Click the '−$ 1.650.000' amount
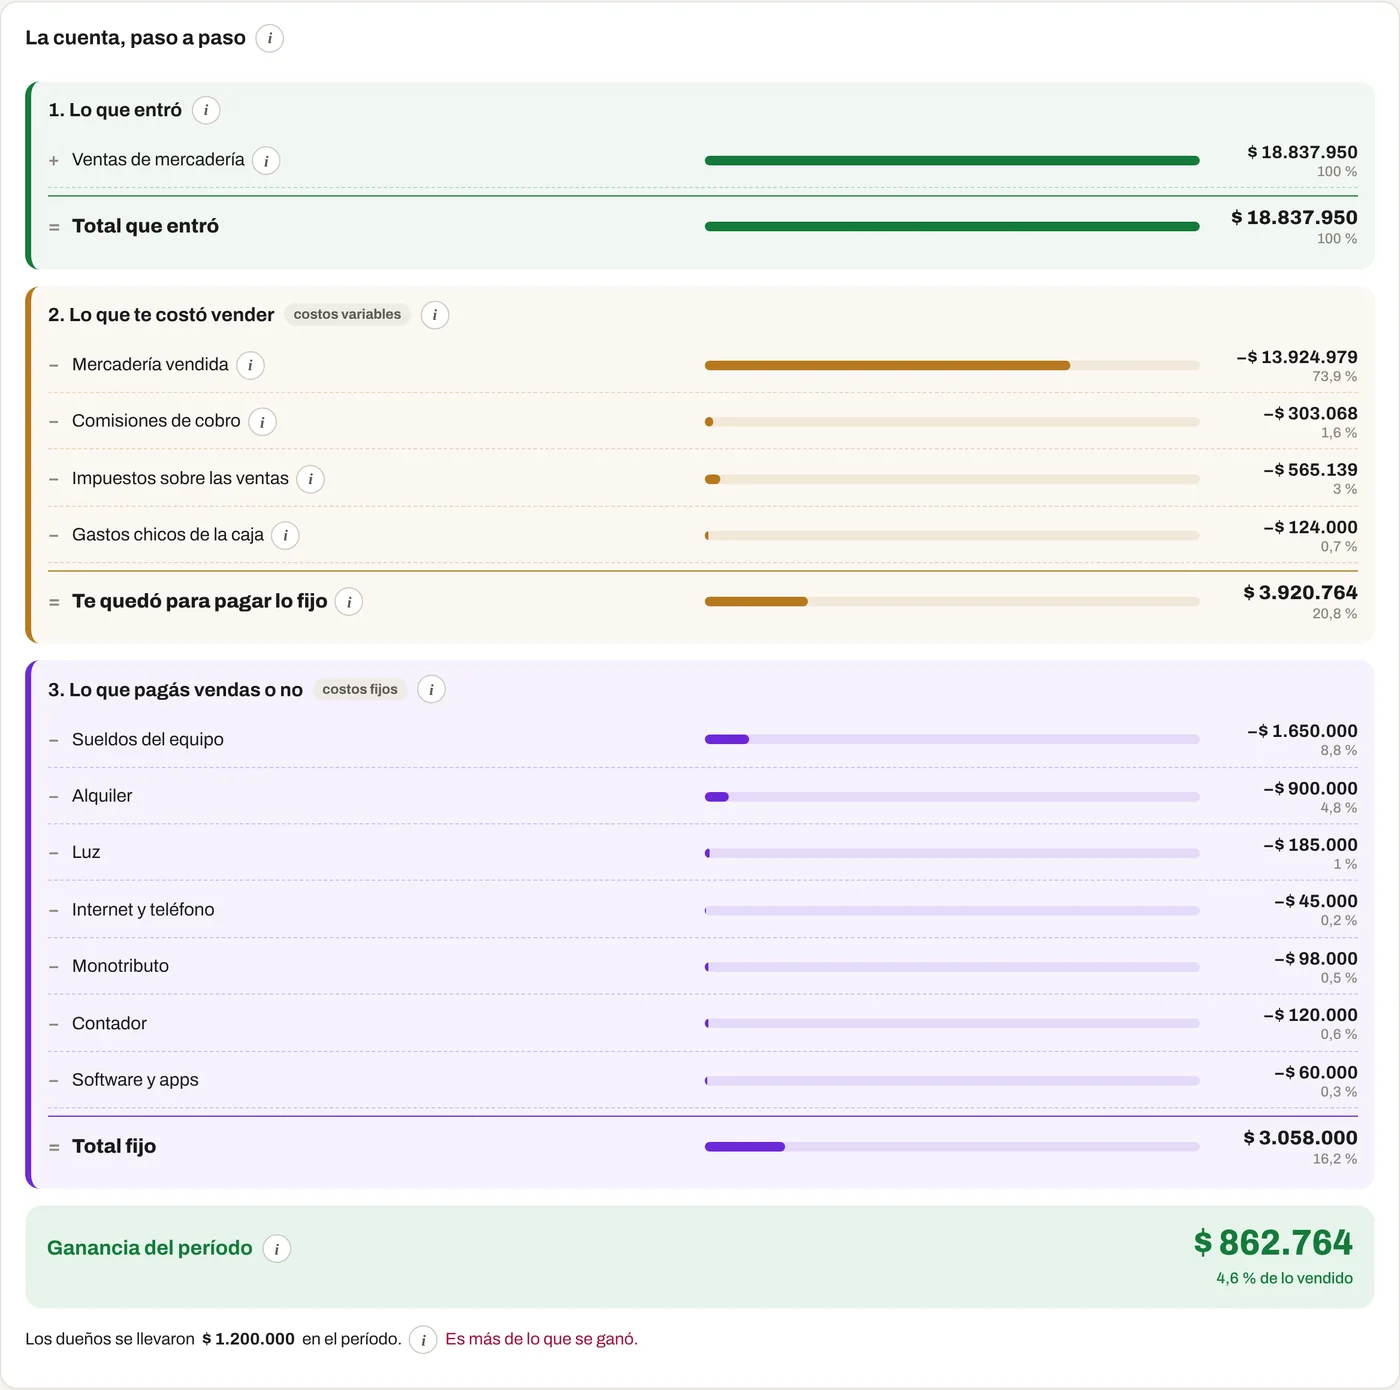The image size is (1400, 1390). [1302, 731]
